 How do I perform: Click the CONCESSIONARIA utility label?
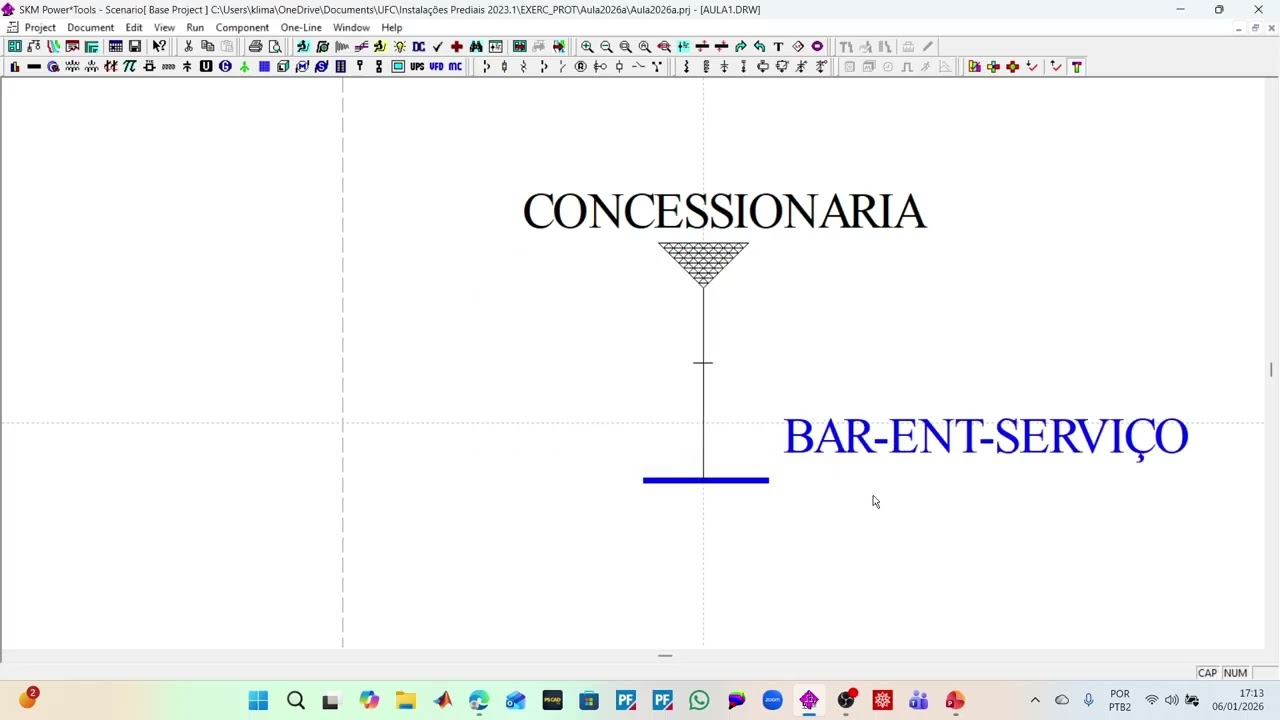(725, 212)
